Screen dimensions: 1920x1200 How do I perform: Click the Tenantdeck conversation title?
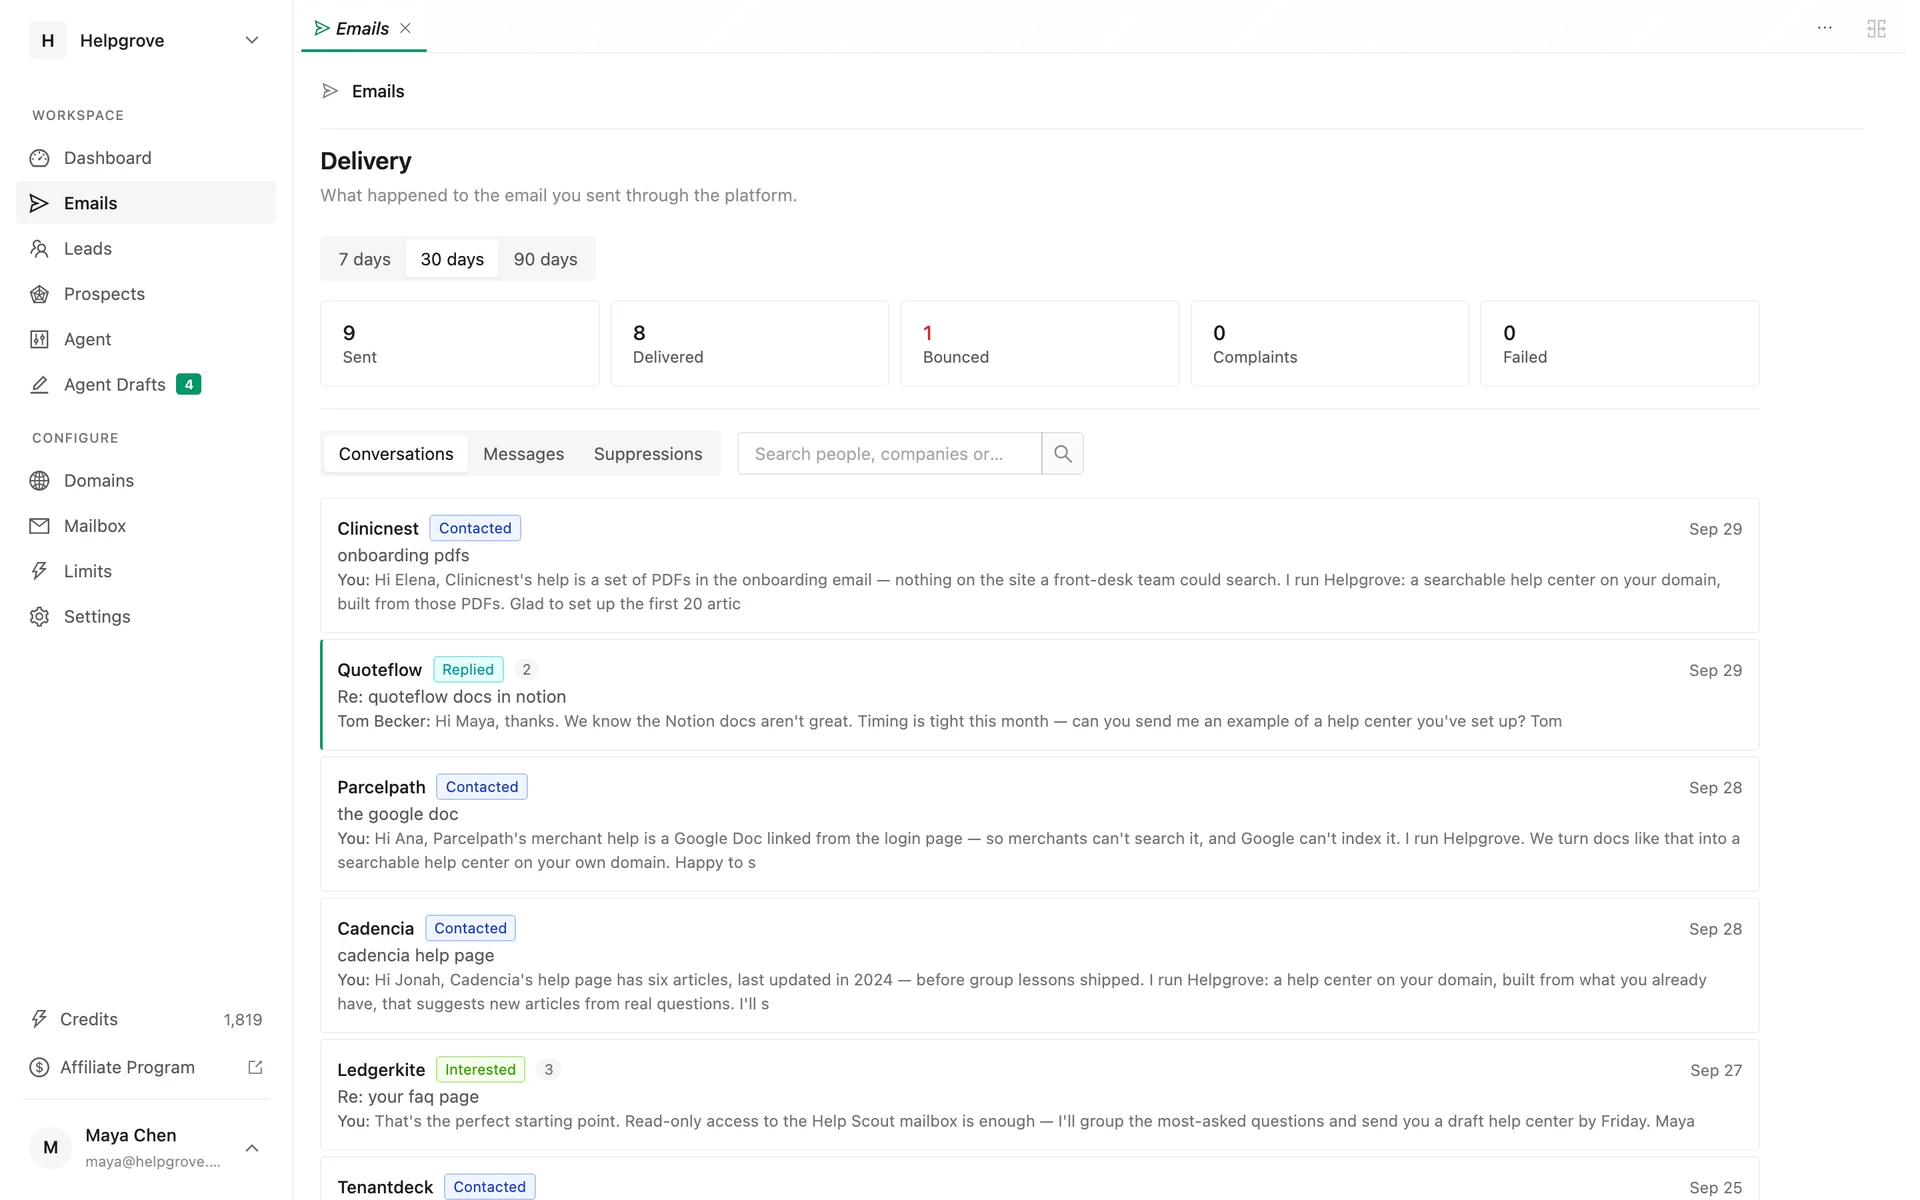[385, 1187]
